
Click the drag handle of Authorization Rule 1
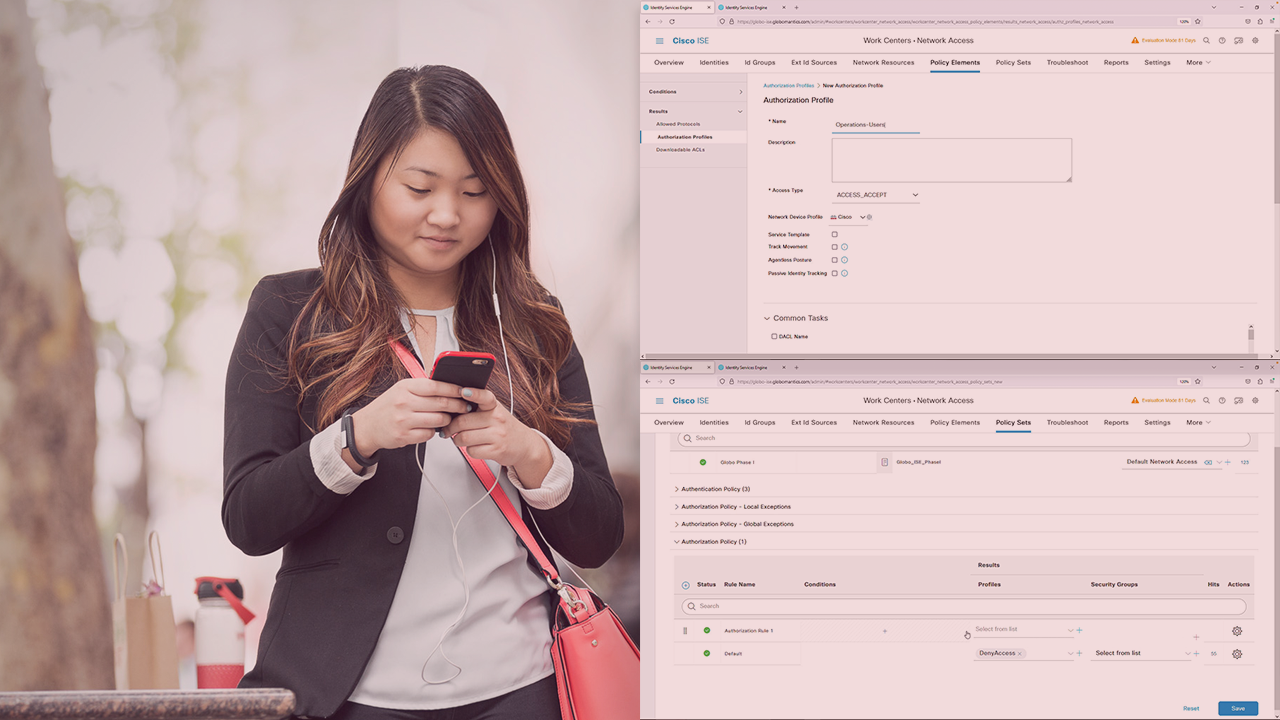click(685, 631)
